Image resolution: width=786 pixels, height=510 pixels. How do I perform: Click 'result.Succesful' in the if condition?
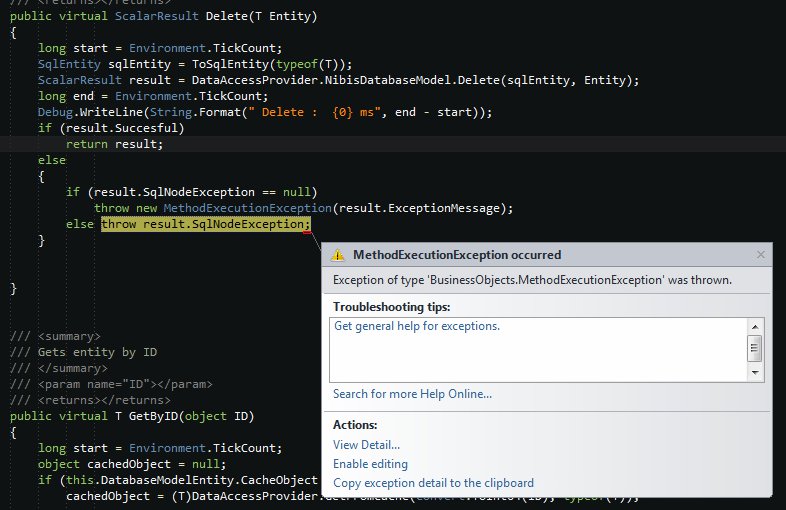(x=122, y=128)
